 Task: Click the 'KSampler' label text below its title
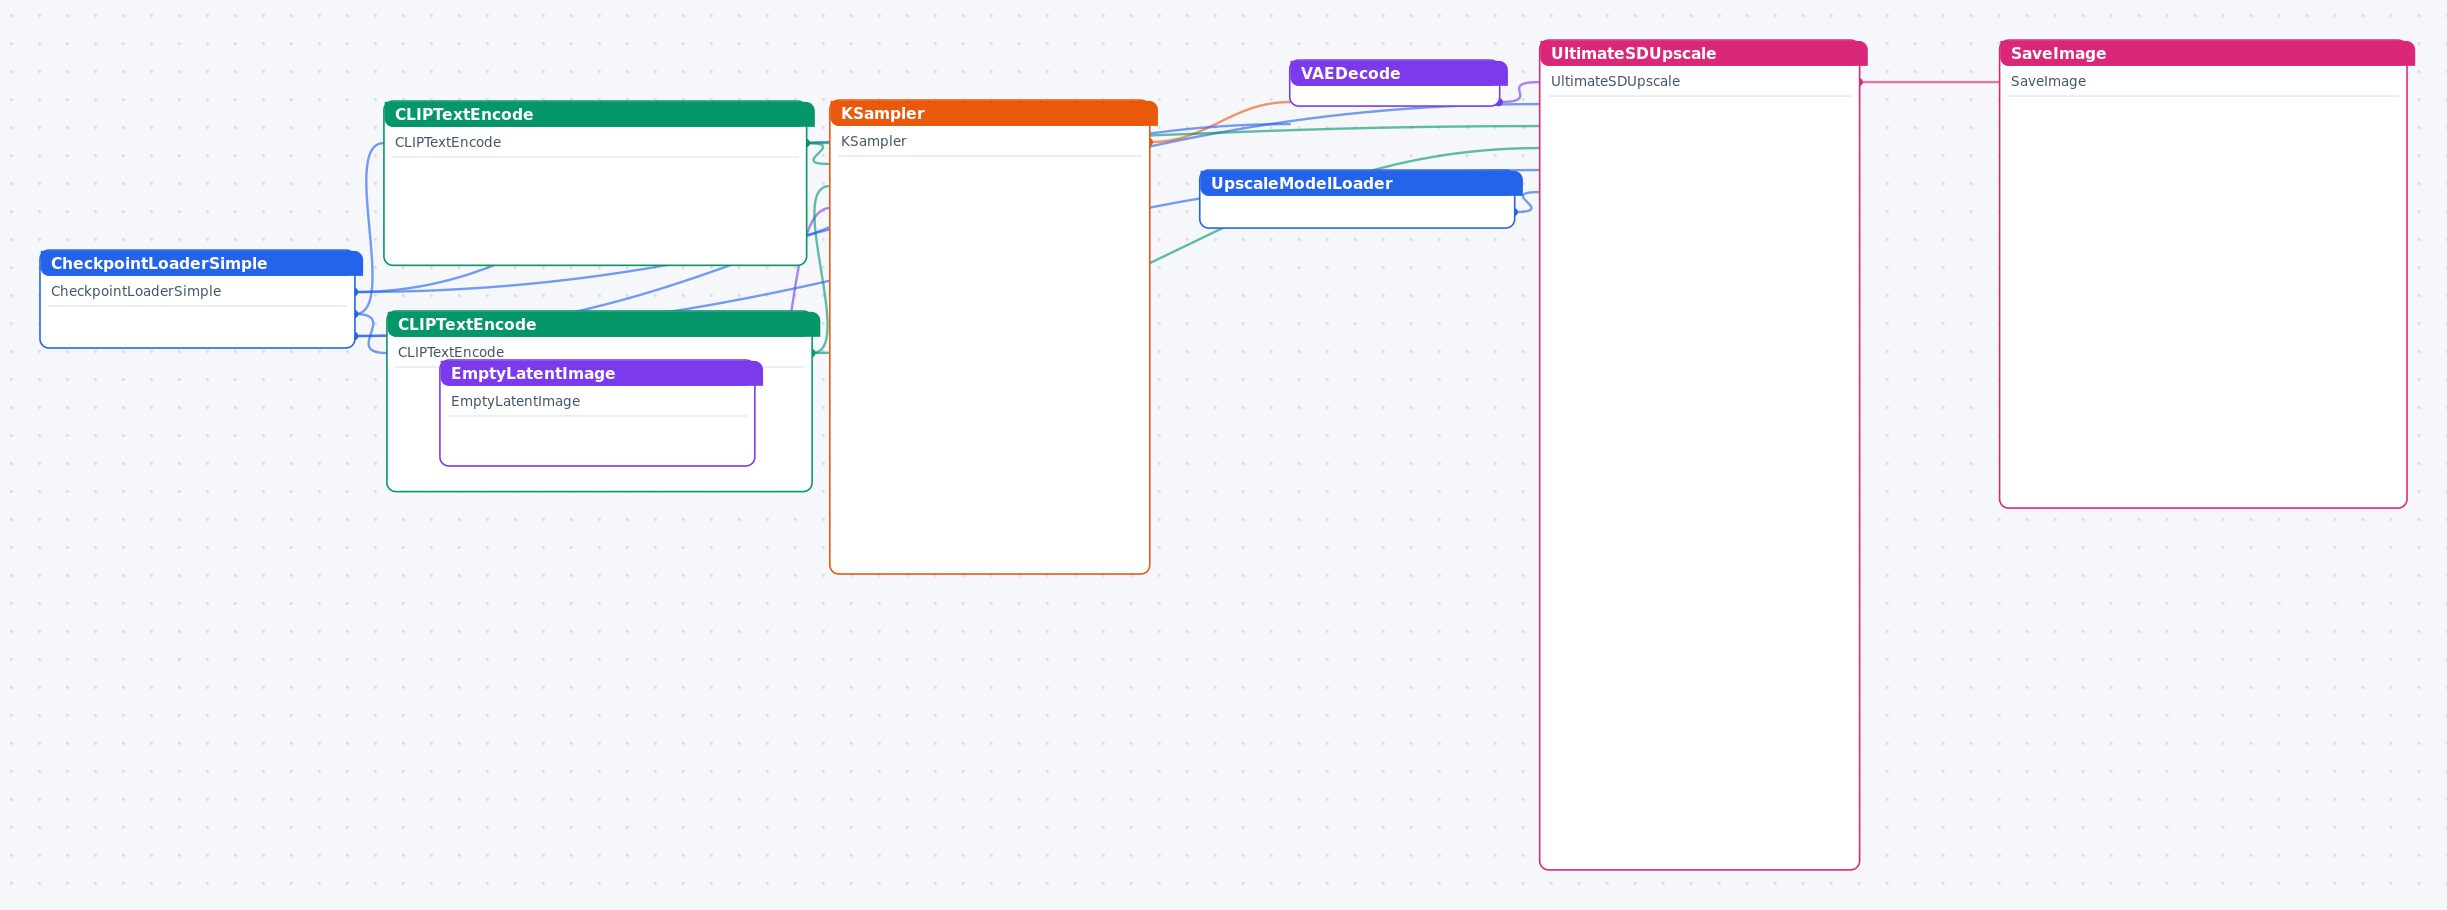(x=874, y=141)
